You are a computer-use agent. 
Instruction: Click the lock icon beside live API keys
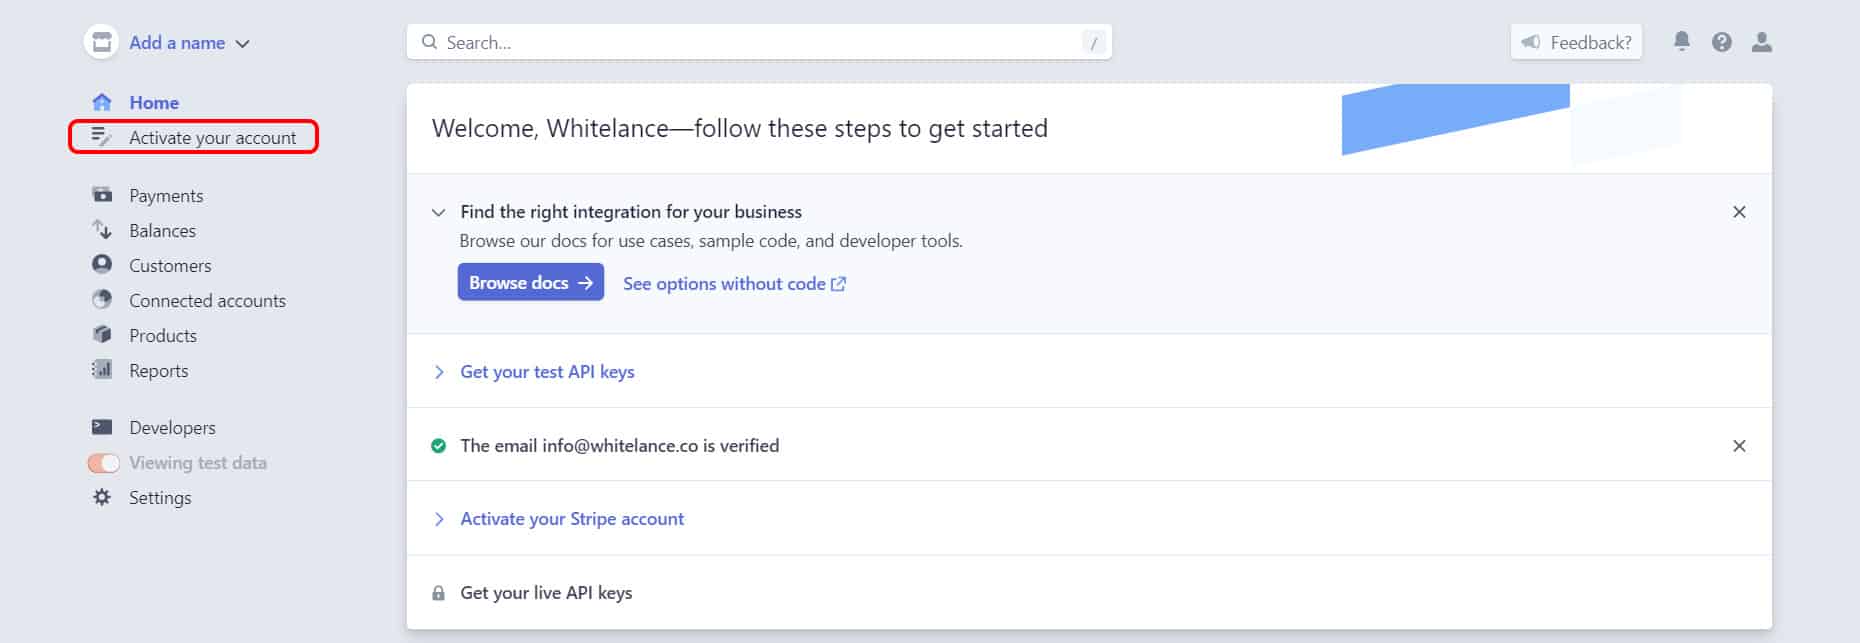tap(438, 593)
